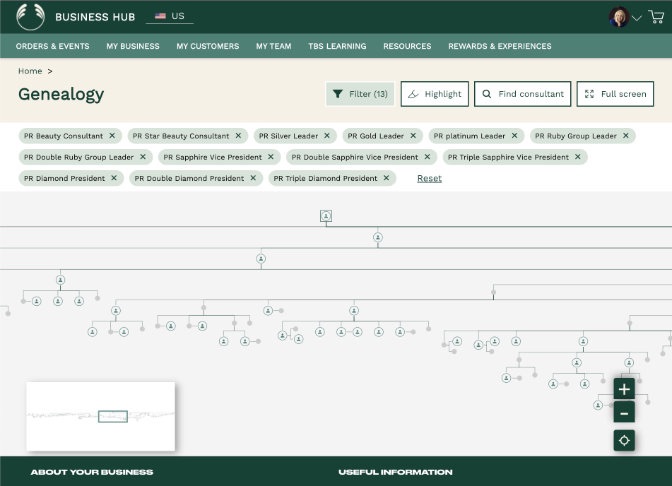The image size is (672, 486).
Task: Remove the PR Star Beauty Consultant filter
Action: click(238, 135)
